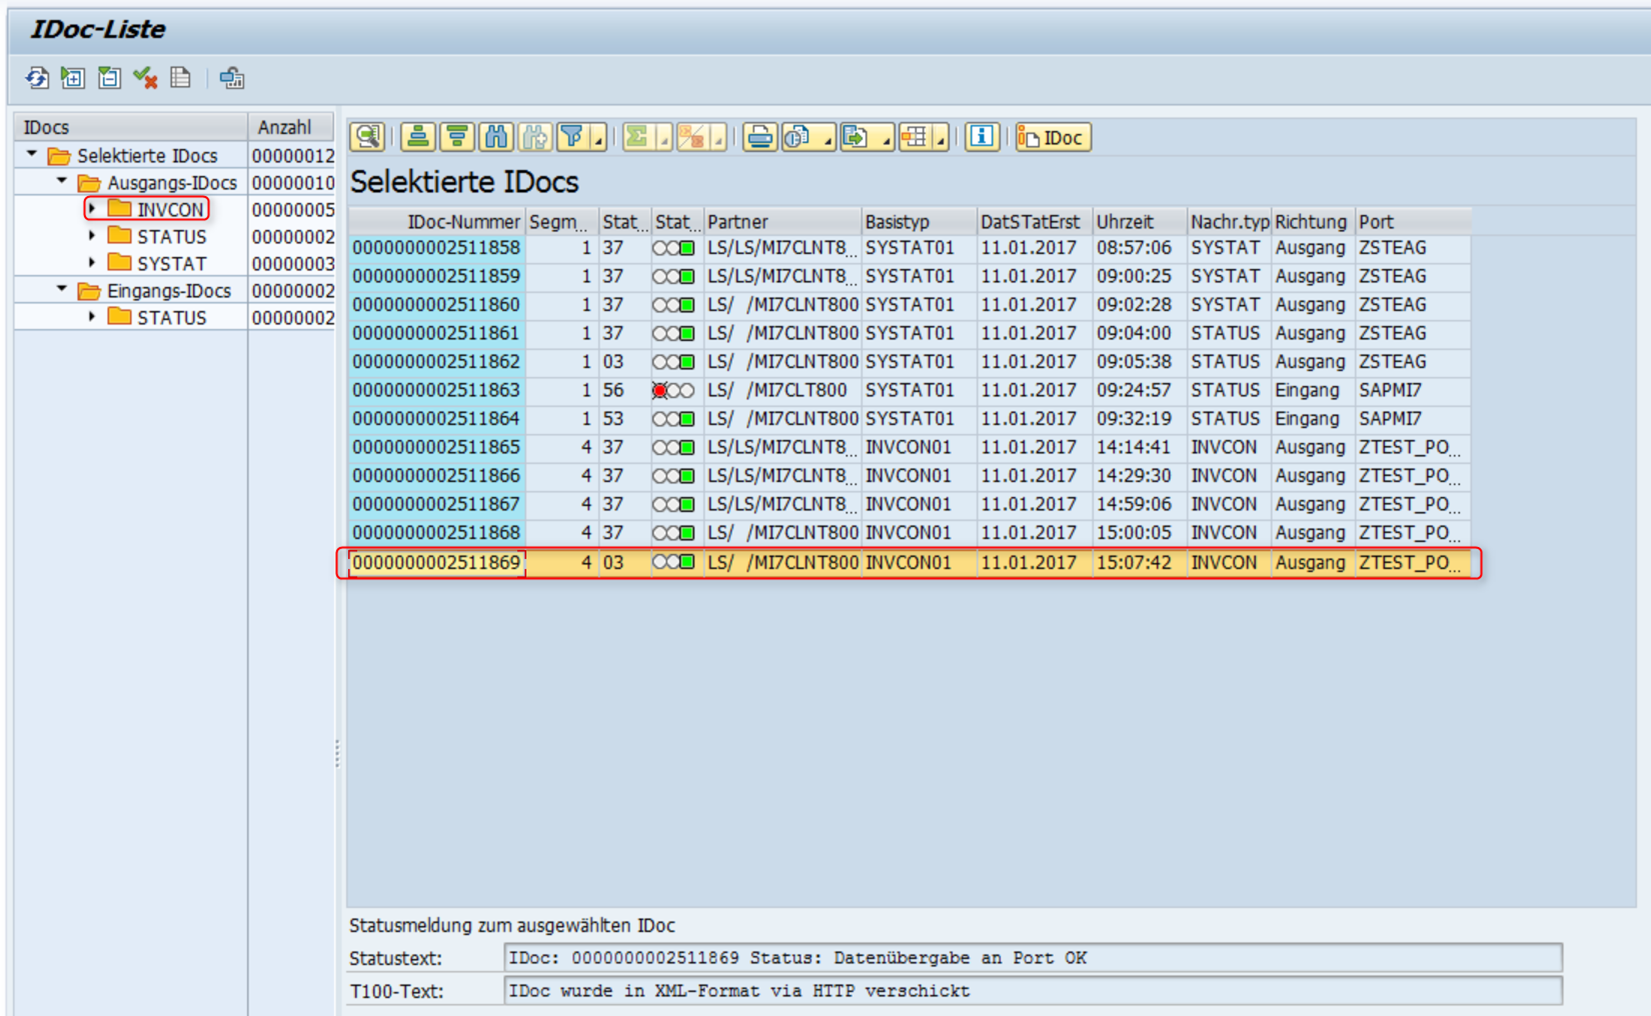Open the dropdown arrow next to the layout icon
Image resolution: width=1651 pixels, height=1016 pixels.
940,137
